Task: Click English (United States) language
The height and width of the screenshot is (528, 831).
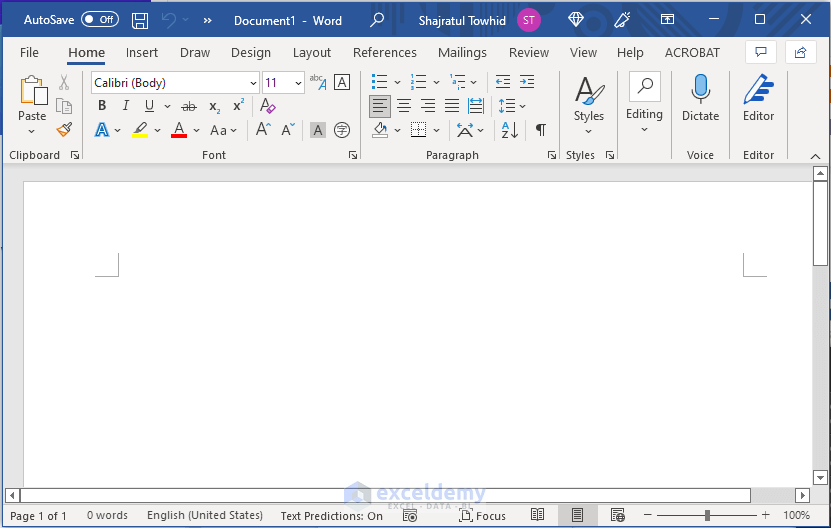Action: coord(205,515)
